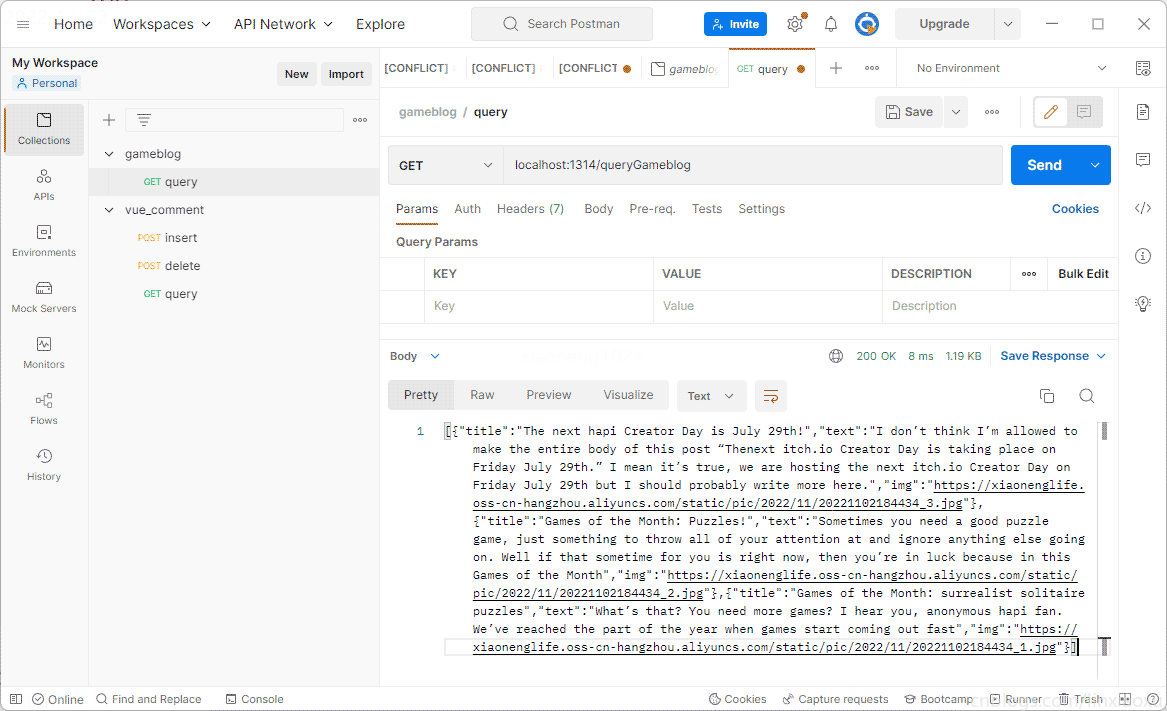Toggle two-pane view in status bar
The height and width of the screenshot is (711, 1167).
click(1125, 699)
